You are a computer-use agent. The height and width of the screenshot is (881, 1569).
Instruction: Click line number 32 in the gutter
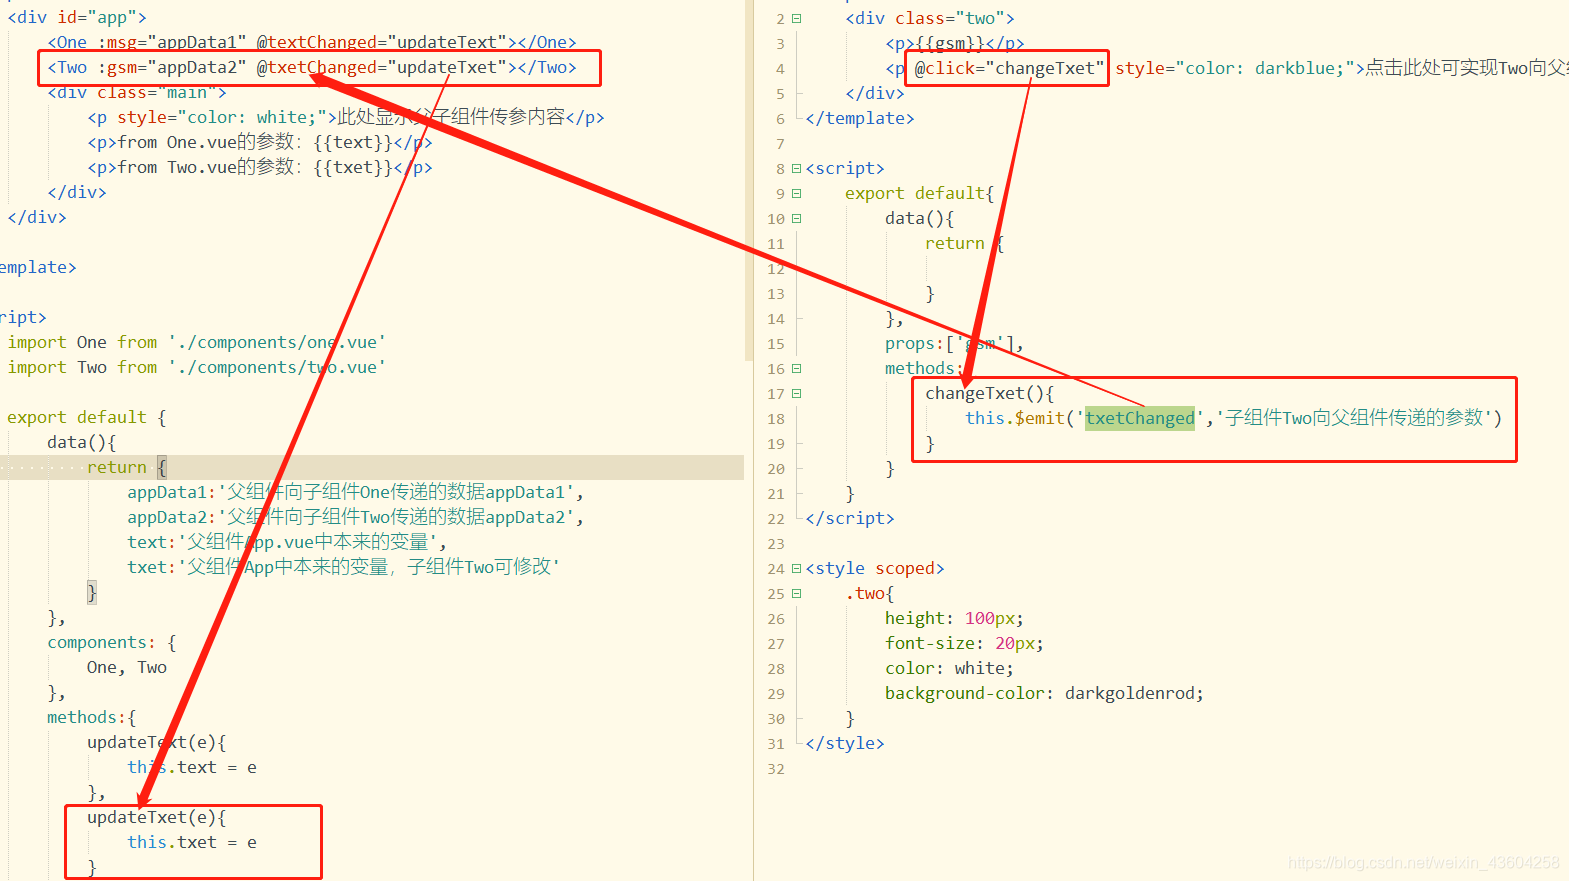pyautogui.click(x=776, y=768)
